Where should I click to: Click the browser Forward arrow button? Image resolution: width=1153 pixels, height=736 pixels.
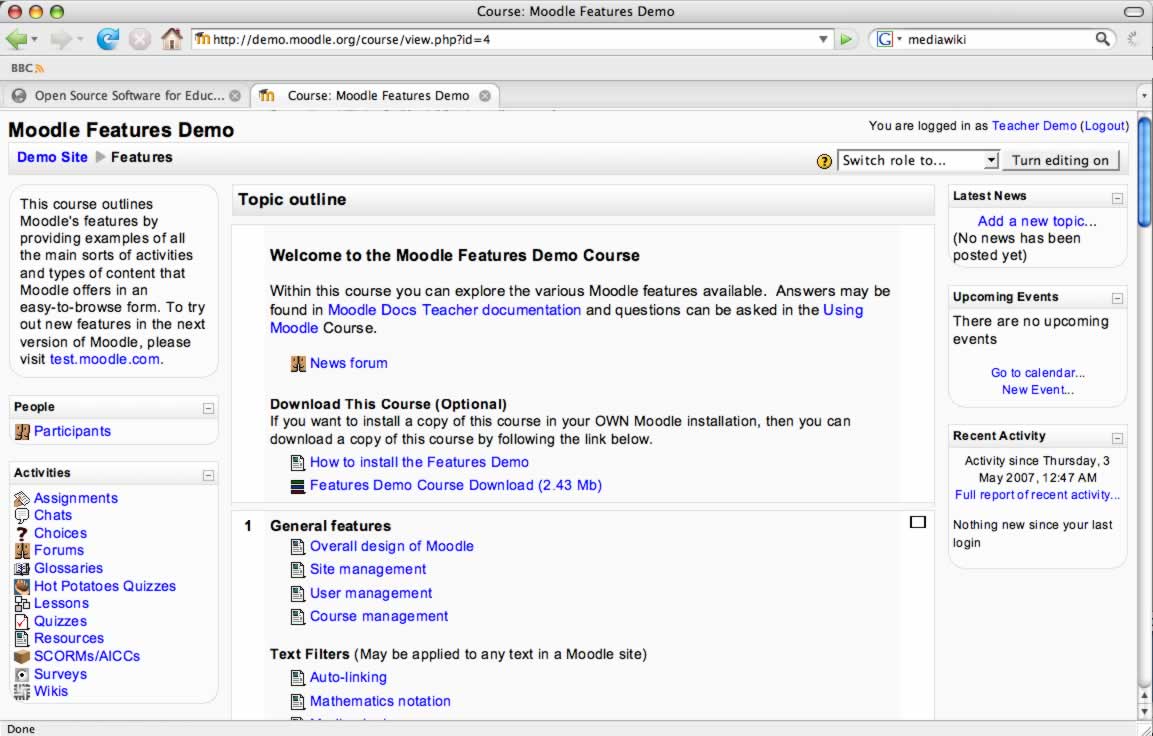tap(61, 39)
